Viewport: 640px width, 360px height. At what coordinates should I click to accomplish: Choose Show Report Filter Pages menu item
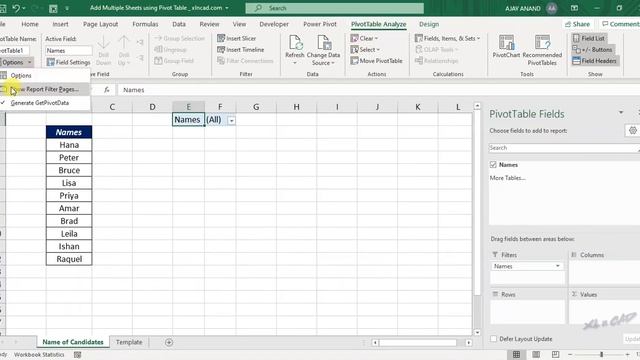[45, 89]
